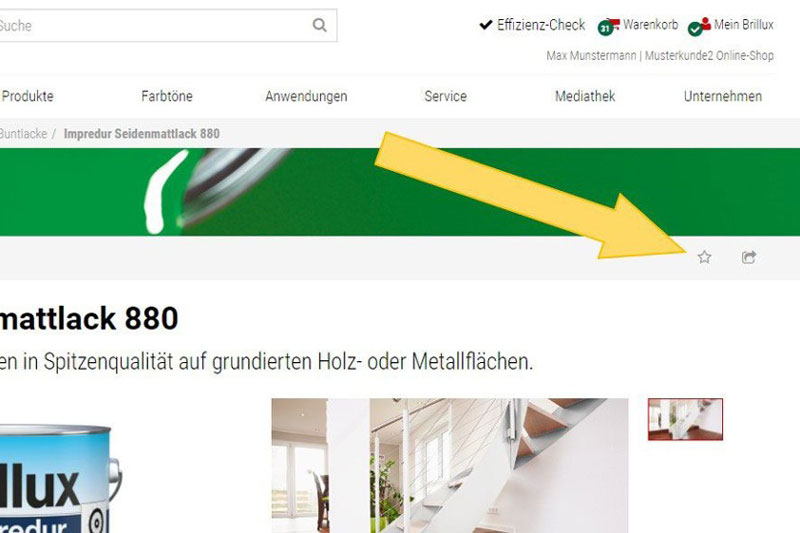Add product to favorites star icon

coord(704,257)
